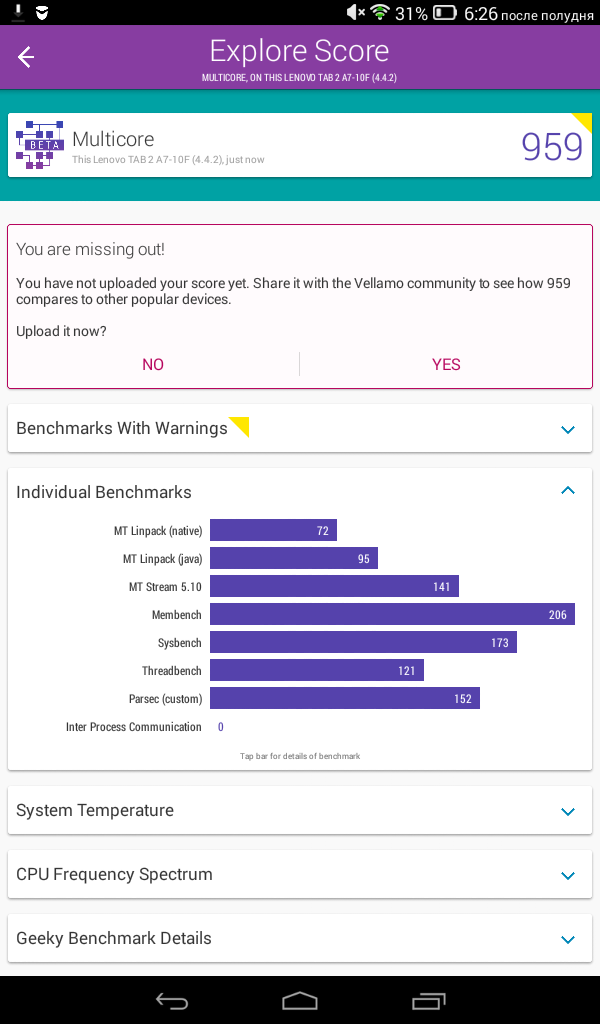Expand the System Temperature section
The height and width of the screenshot is (1024, 600).
coord(300,810)
